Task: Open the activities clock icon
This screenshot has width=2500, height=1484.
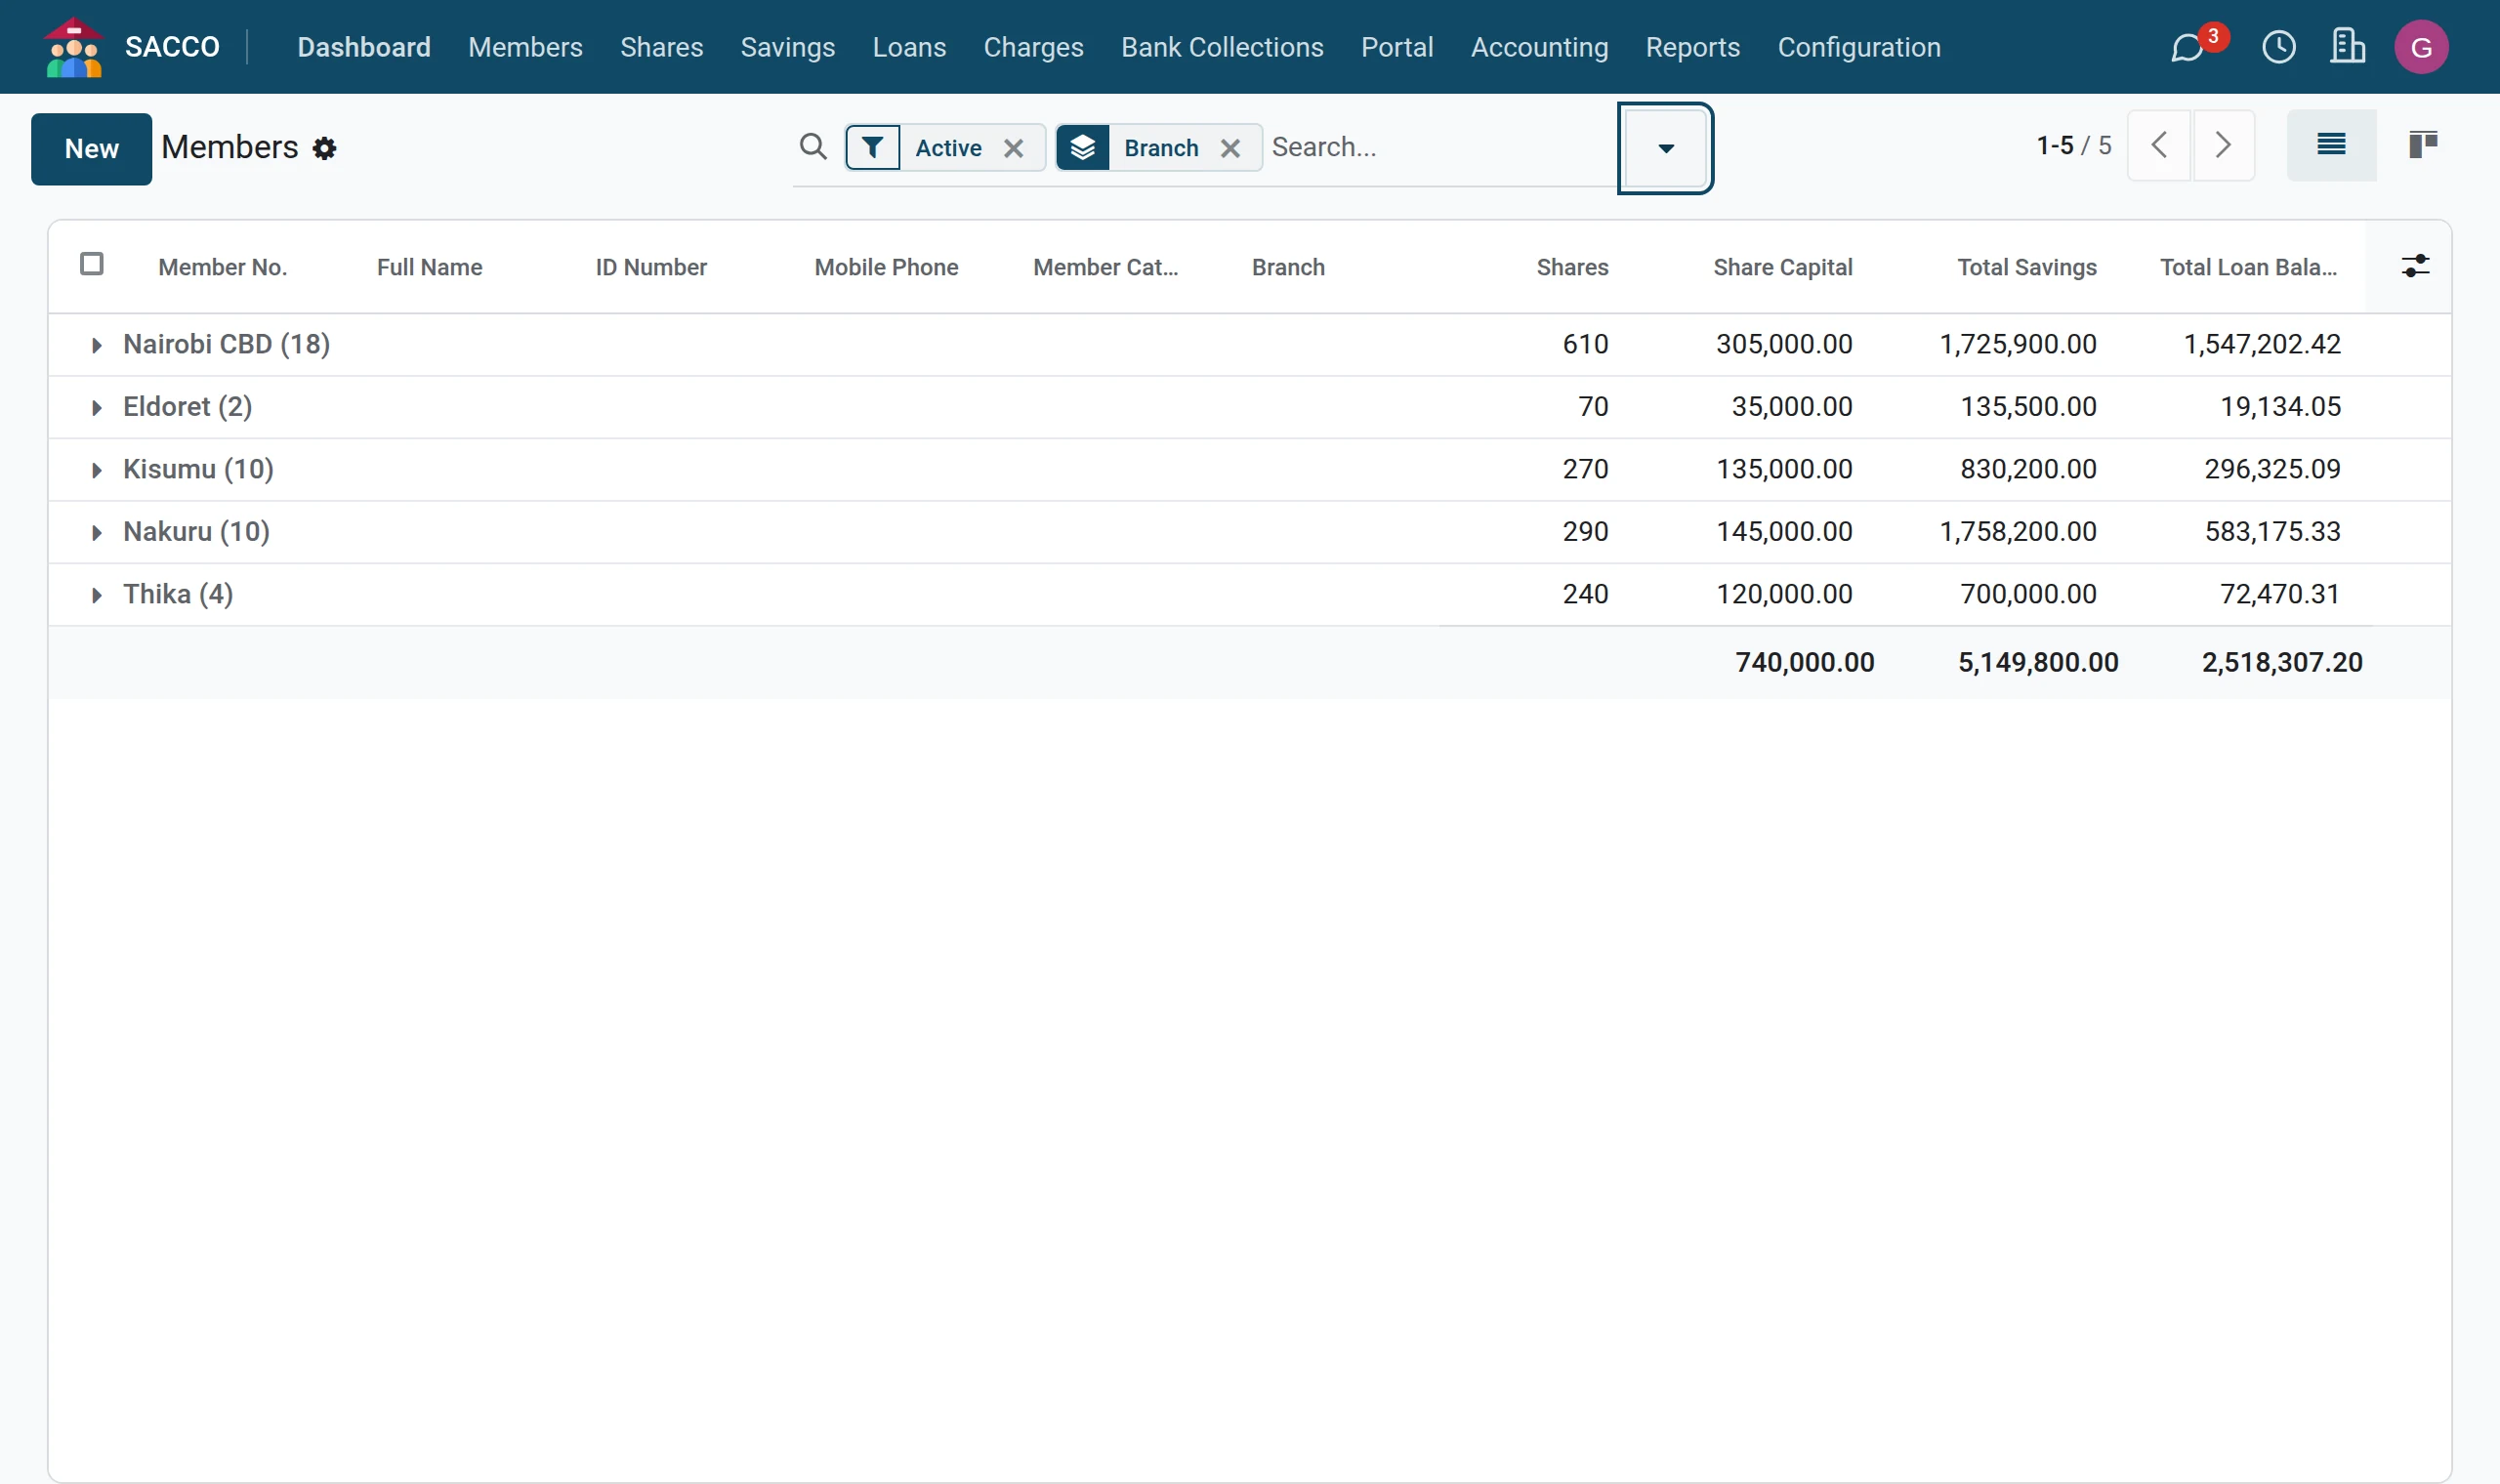Action: (x=2279, y=47)
